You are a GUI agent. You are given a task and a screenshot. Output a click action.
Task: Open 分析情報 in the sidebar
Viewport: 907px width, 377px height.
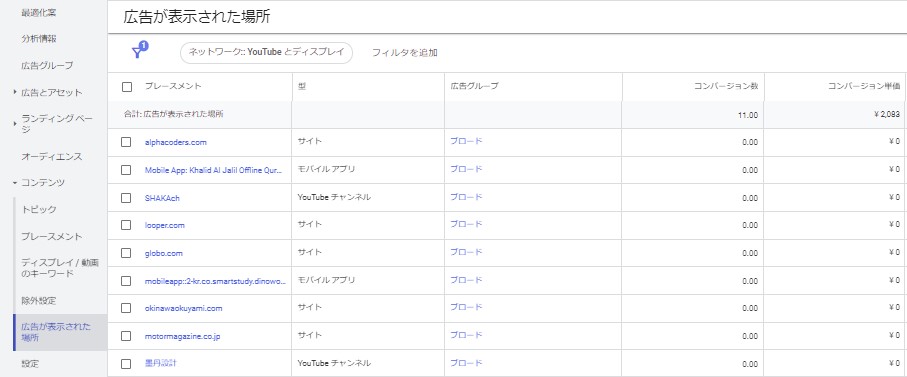click(x=39, y=39)
